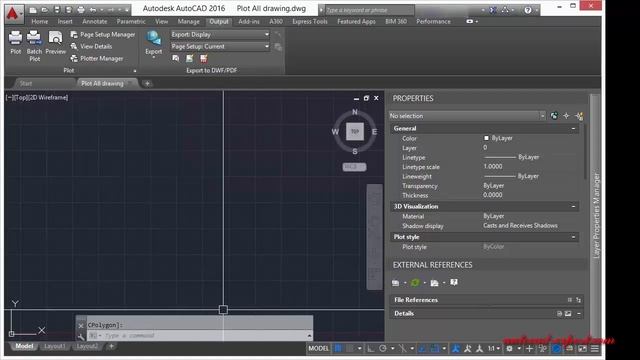The width and height of the screenshot is (640, 360).
Task: Toggle grid display in status bar
Action: point(338,349)
